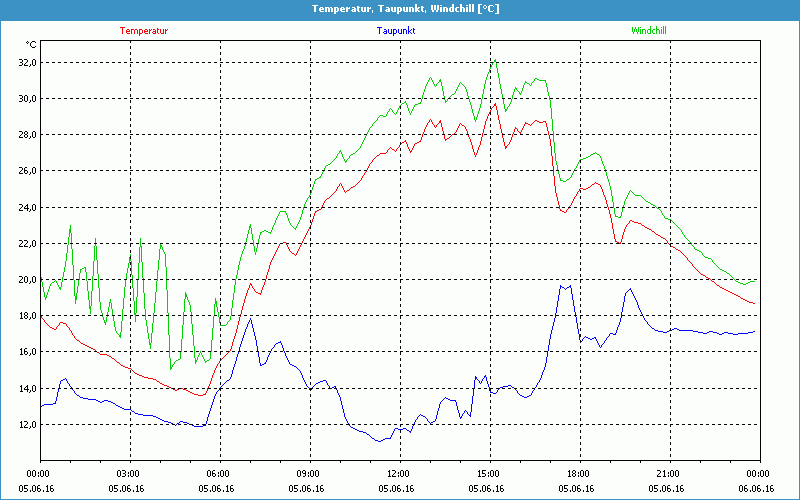Click the 16,0 y-axis value
Image resolution: width=800 pixels, height=500 pixels.
click(28, 352)
